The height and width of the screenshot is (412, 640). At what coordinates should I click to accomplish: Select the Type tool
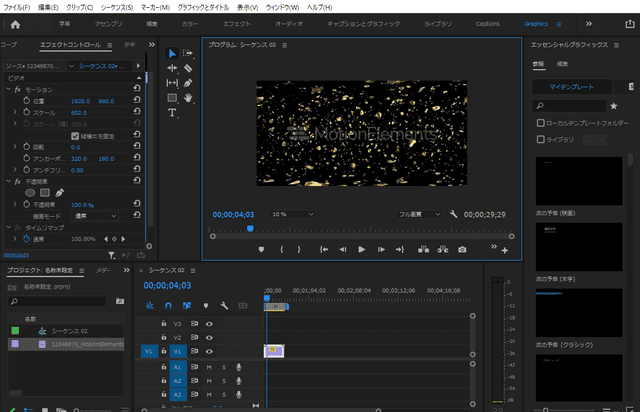pyautogui.click(x=172, y=113)
